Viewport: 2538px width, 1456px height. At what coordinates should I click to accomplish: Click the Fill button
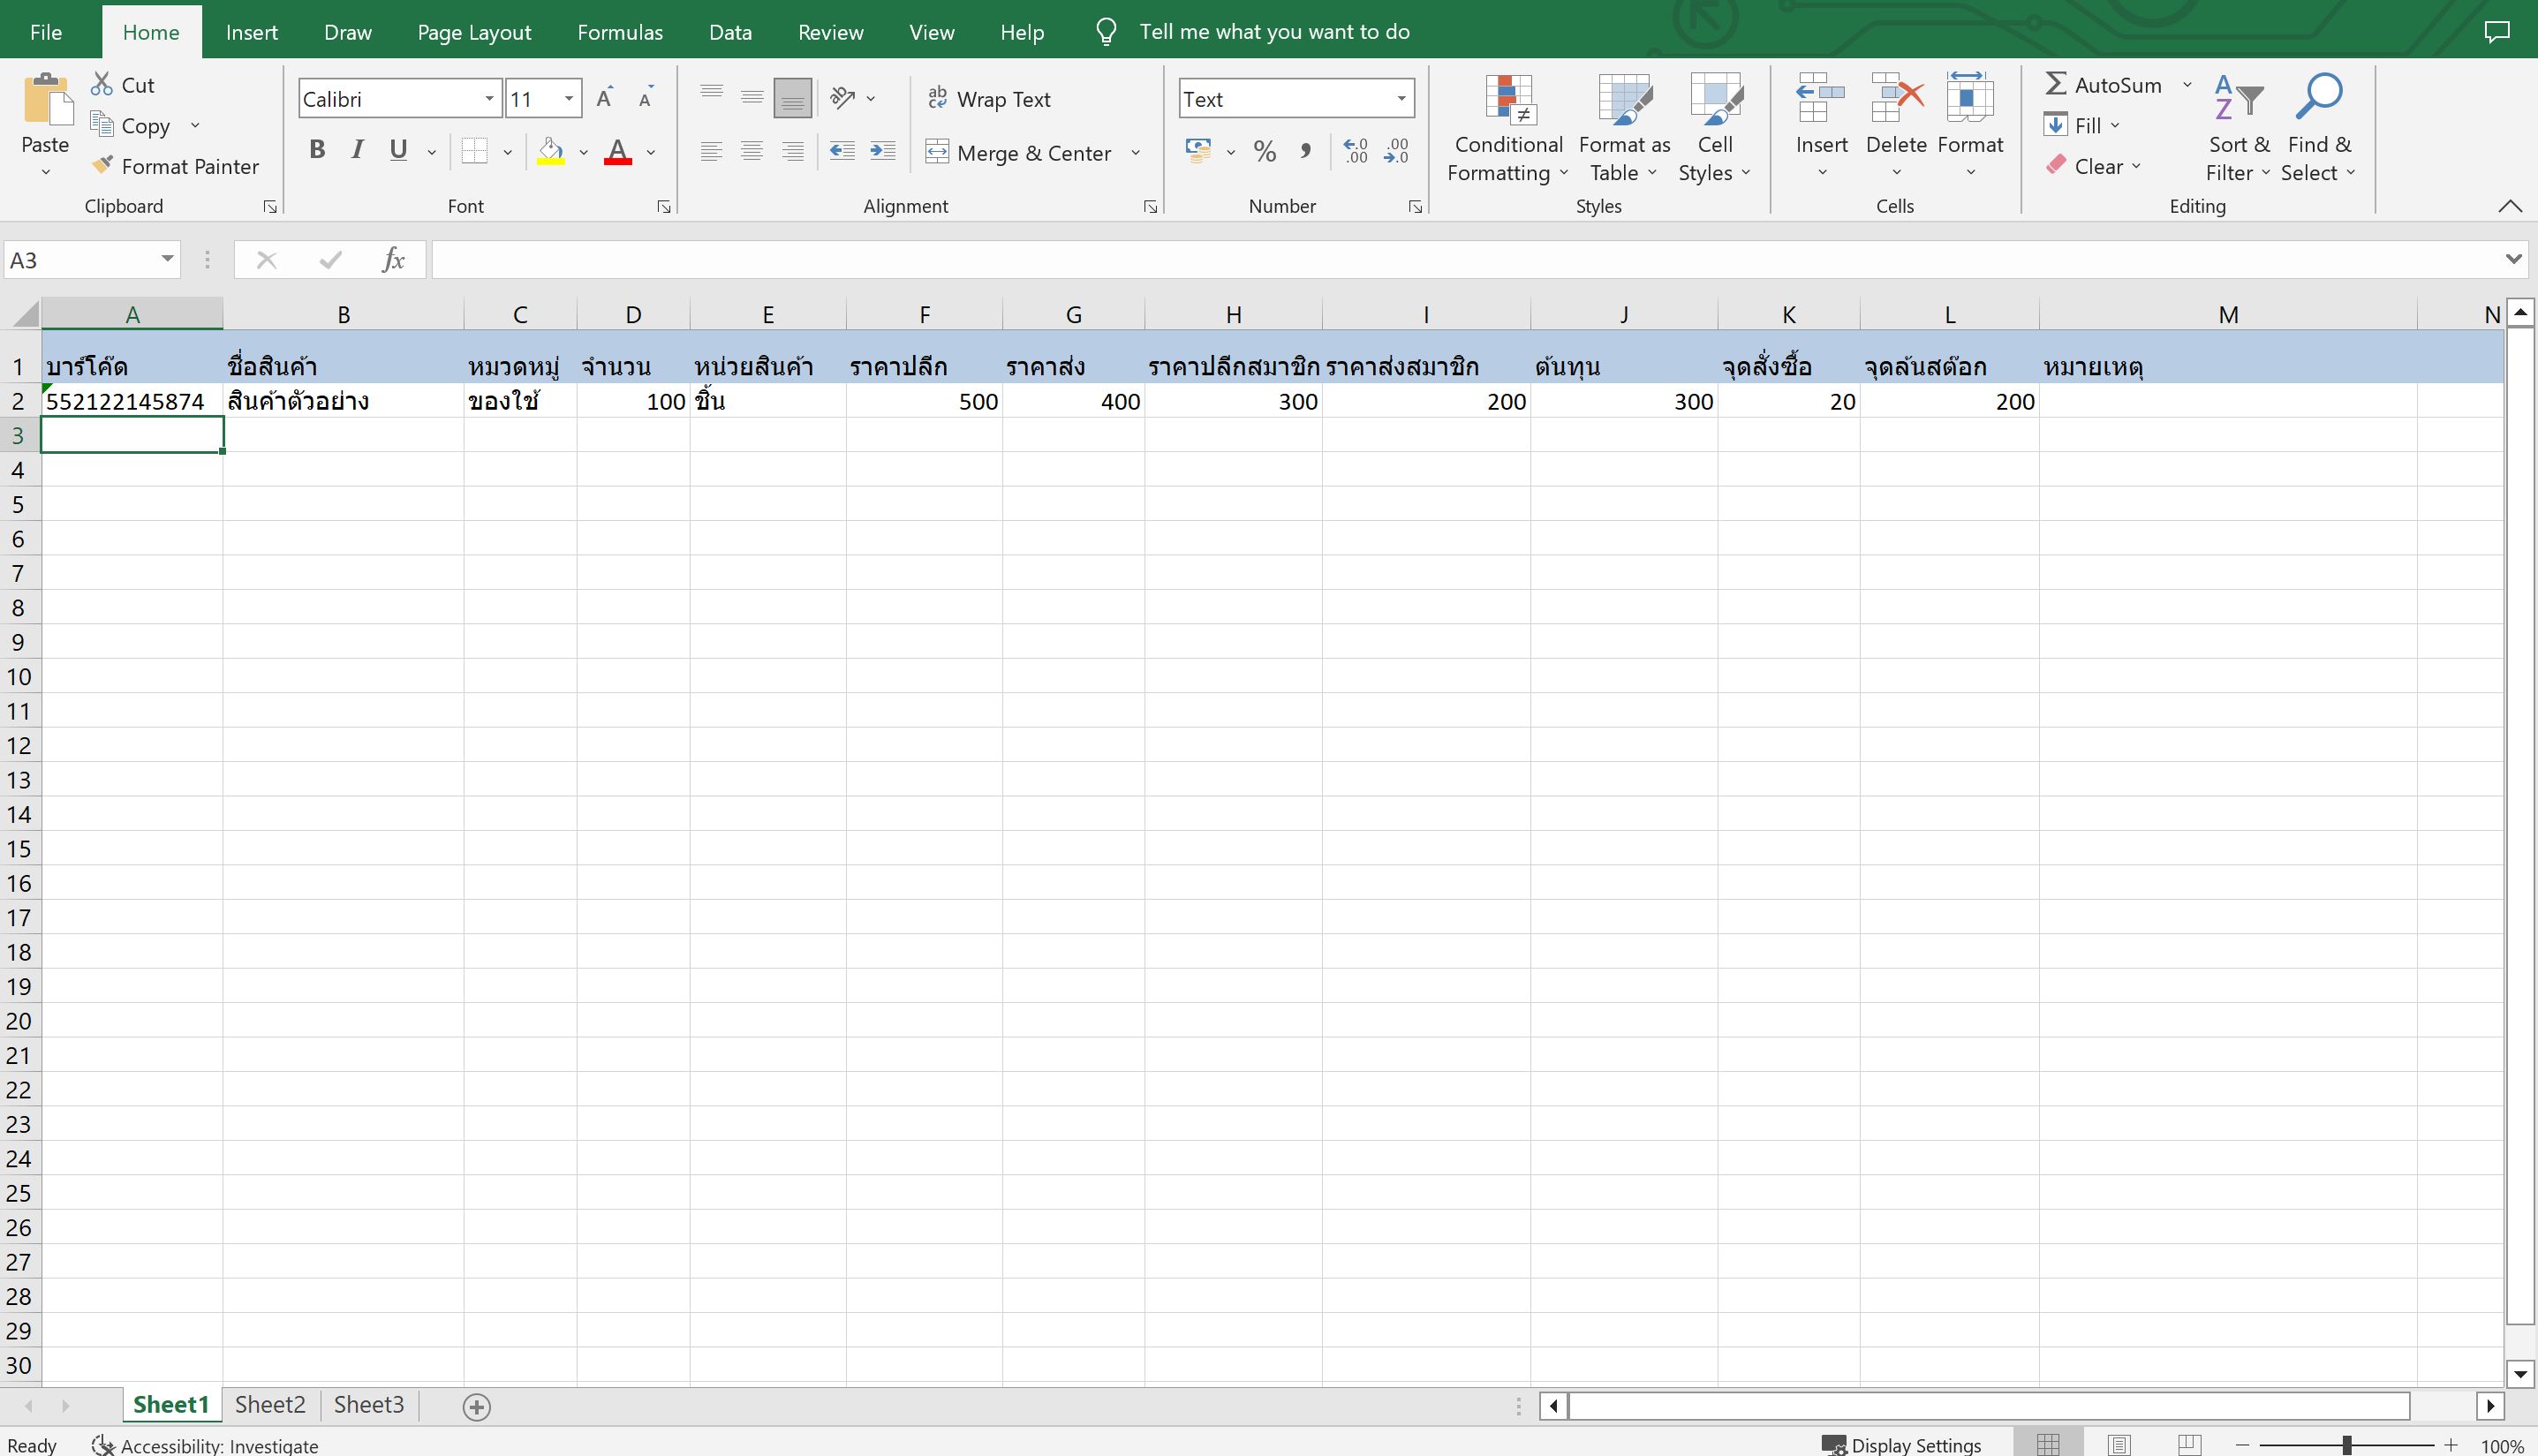(x=2081, y=125)
